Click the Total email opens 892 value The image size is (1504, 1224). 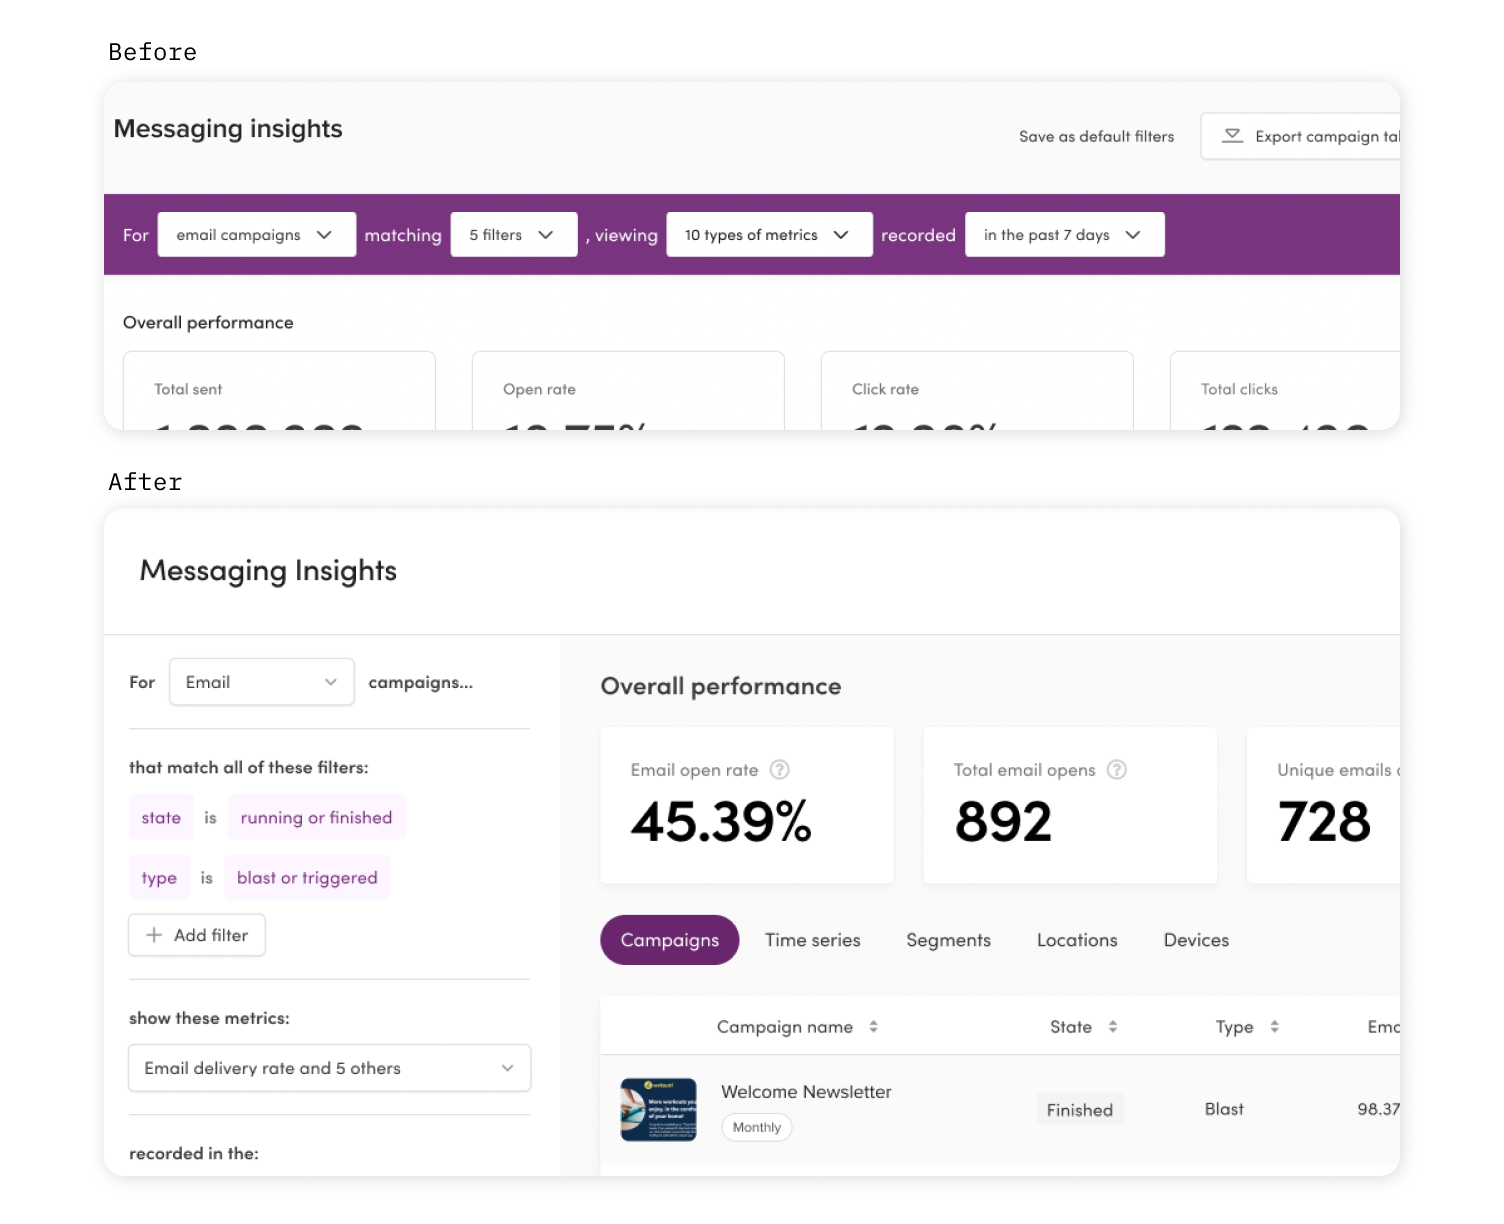[1003, 822]
